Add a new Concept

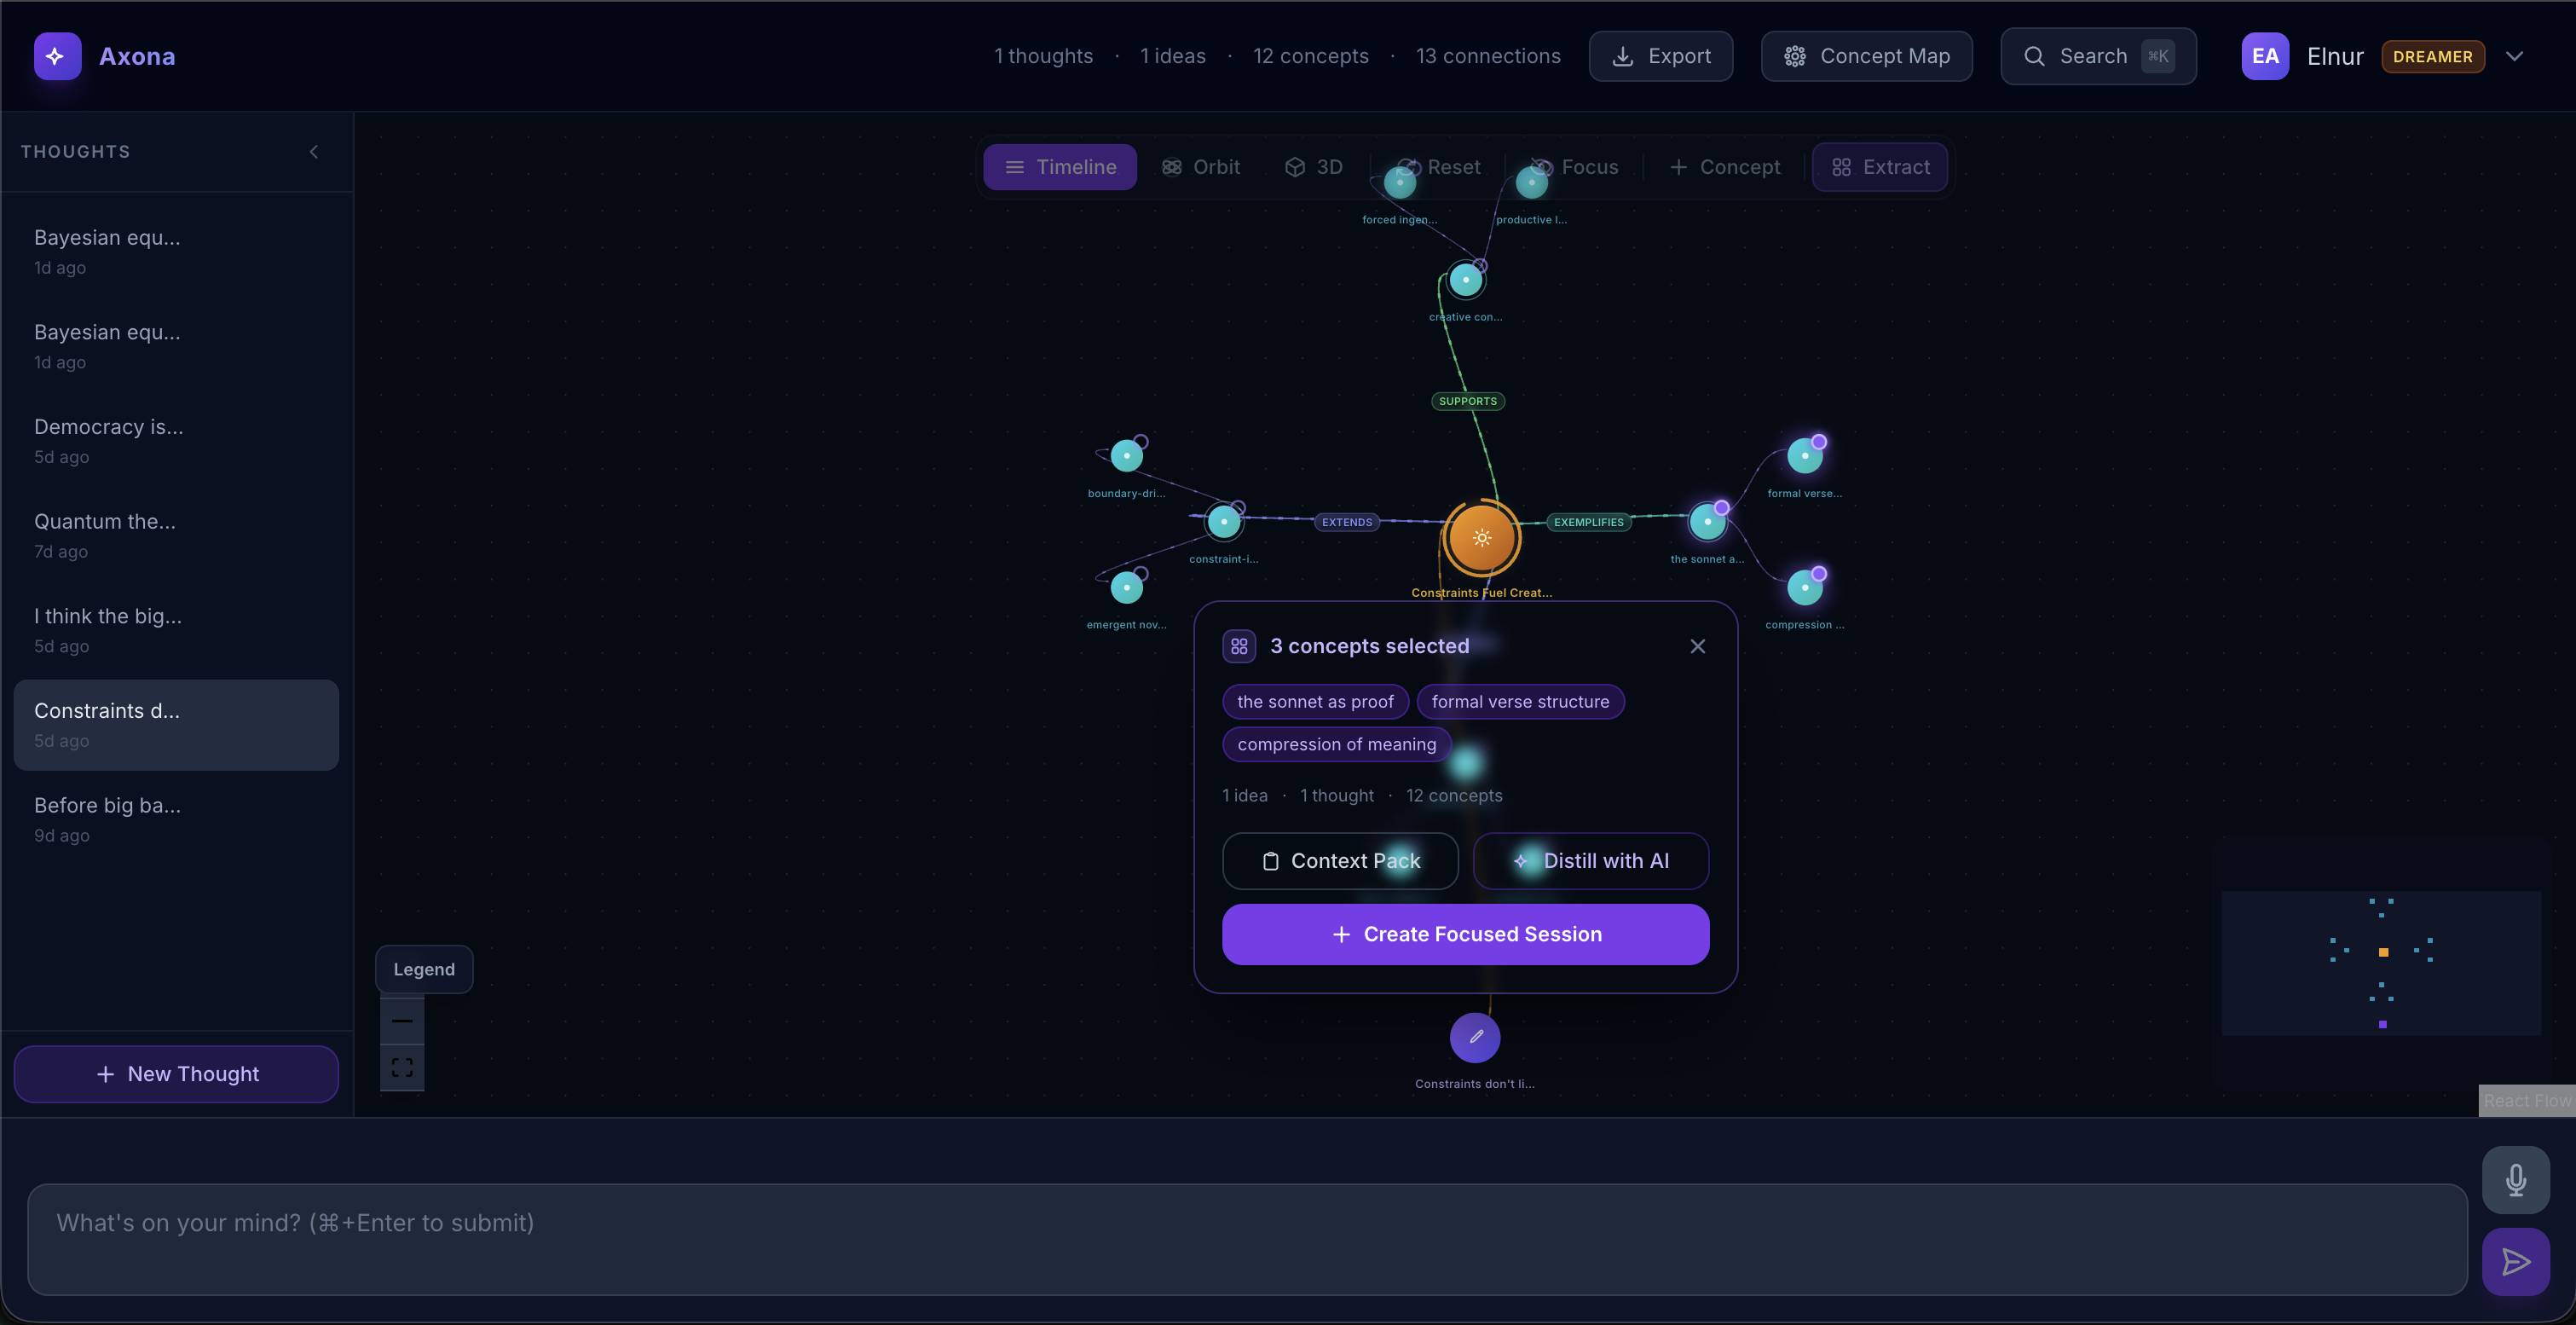[x=1725, y=167]
